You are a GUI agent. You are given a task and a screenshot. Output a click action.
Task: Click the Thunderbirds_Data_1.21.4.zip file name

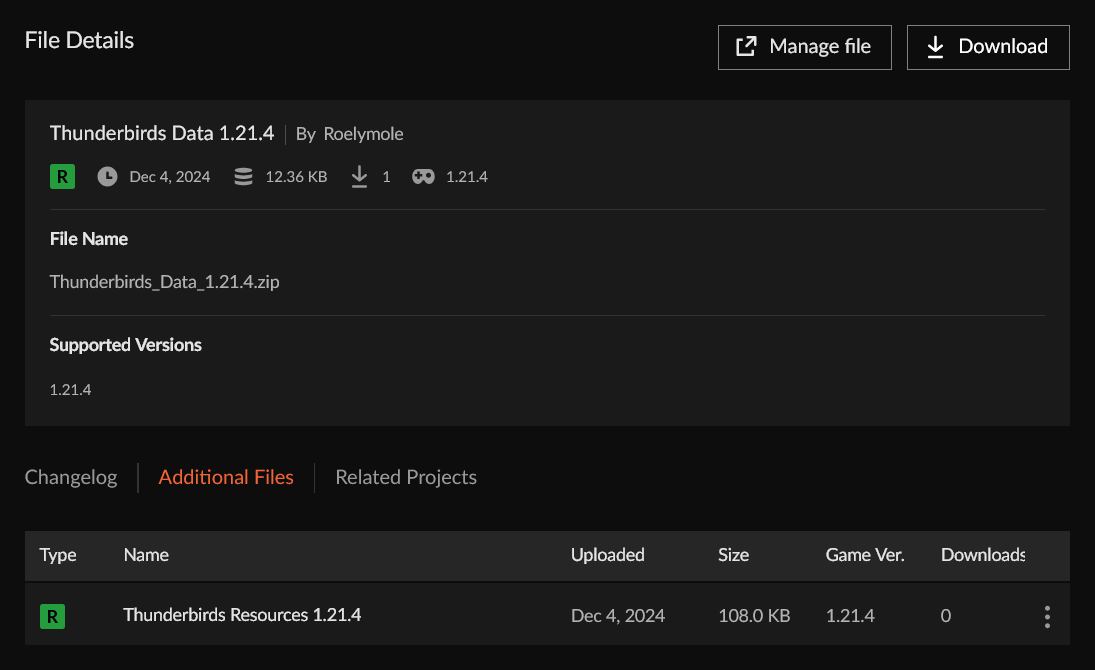click(164, 282)
